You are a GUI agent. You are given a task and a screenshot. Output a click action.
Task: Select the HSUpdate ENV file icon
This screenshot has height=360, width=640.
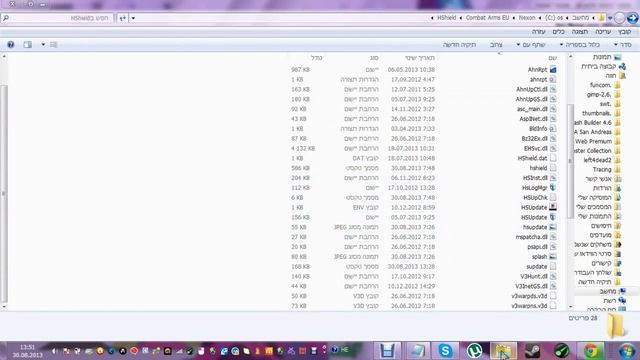(x=553, y=207)
